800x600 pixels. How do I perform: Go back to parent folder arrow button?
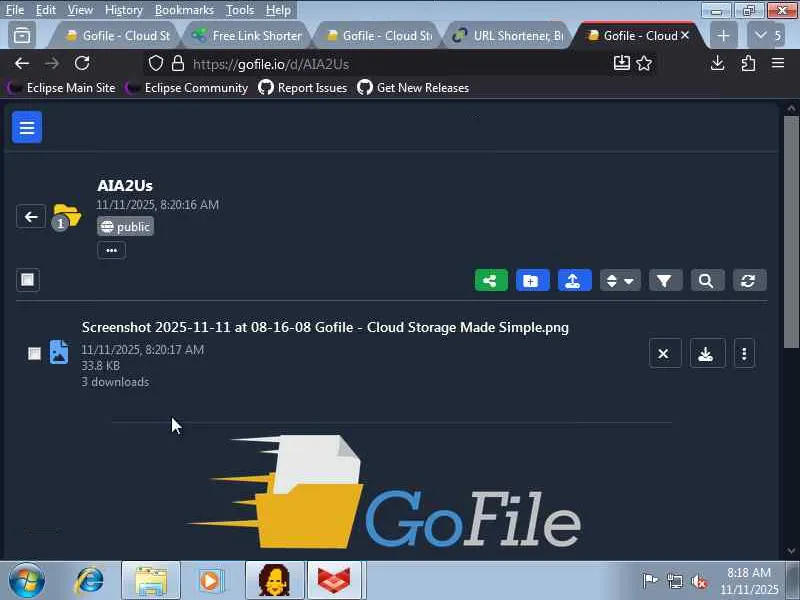[31, 217]
